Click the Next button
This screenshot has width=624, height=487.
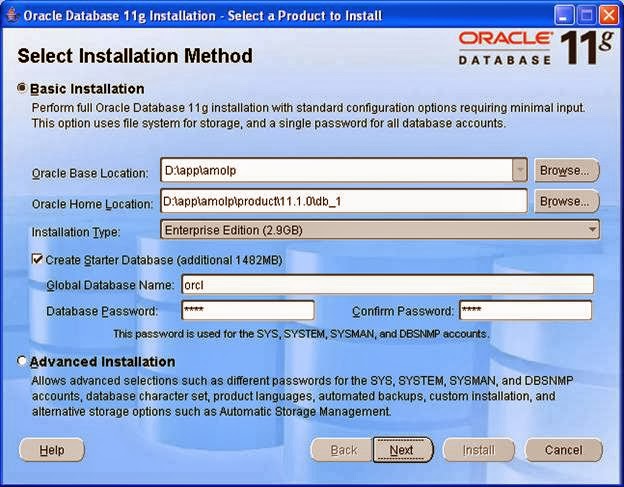402,450
